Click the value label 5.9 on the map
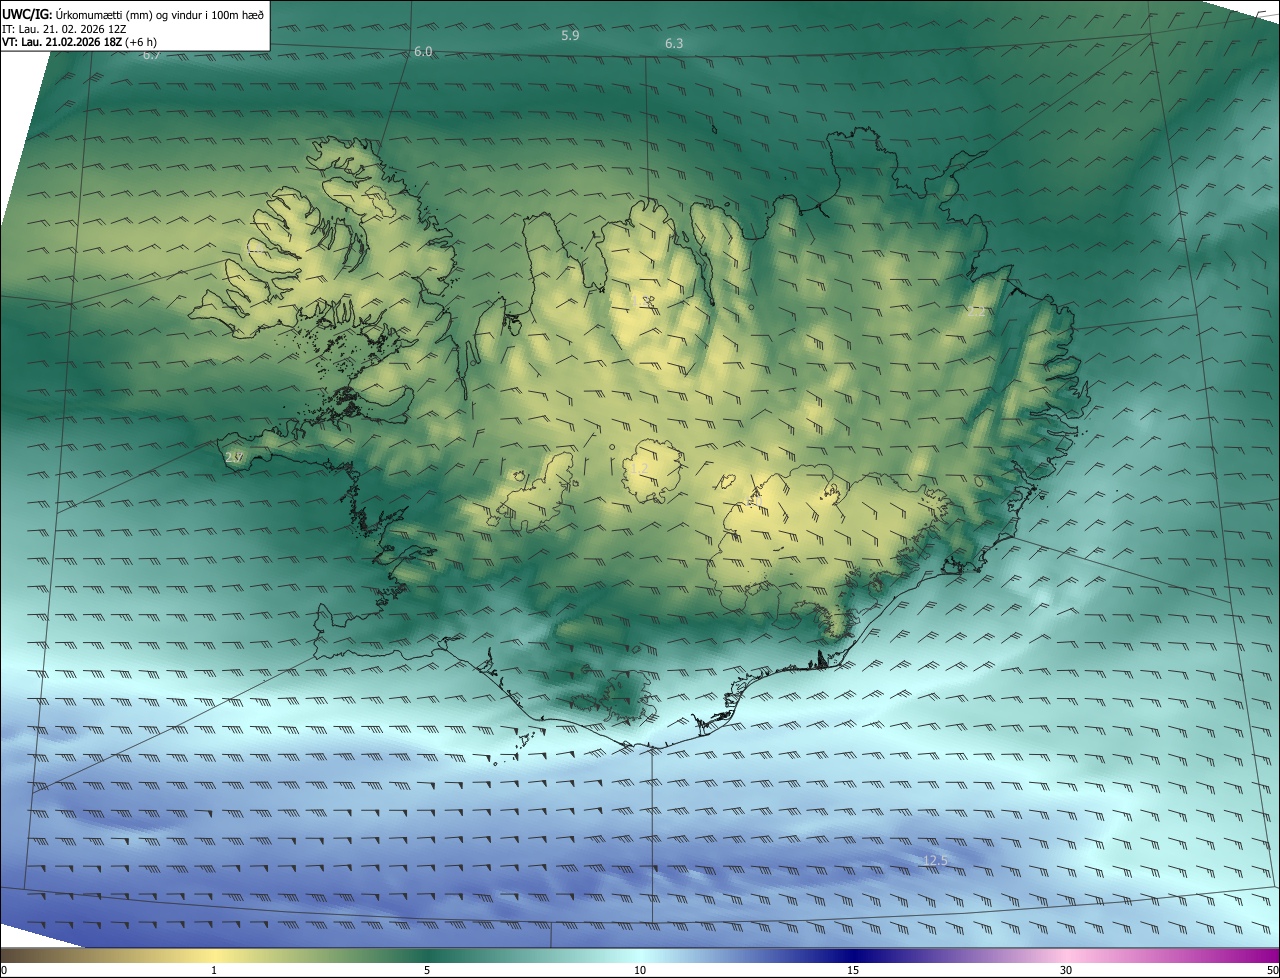Image resolution: width=1280 pixels, height=978 pixels. [570, 35]
